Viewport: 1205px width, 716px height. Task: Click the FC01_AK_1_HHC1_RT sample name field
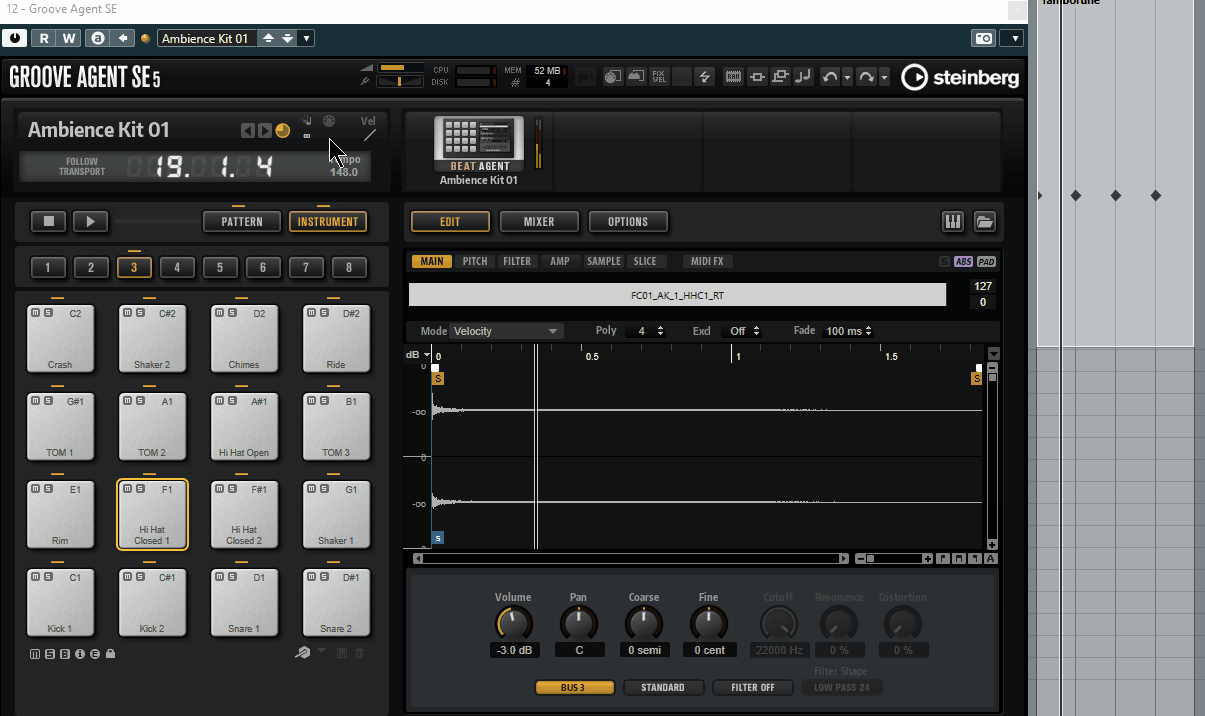677,295
